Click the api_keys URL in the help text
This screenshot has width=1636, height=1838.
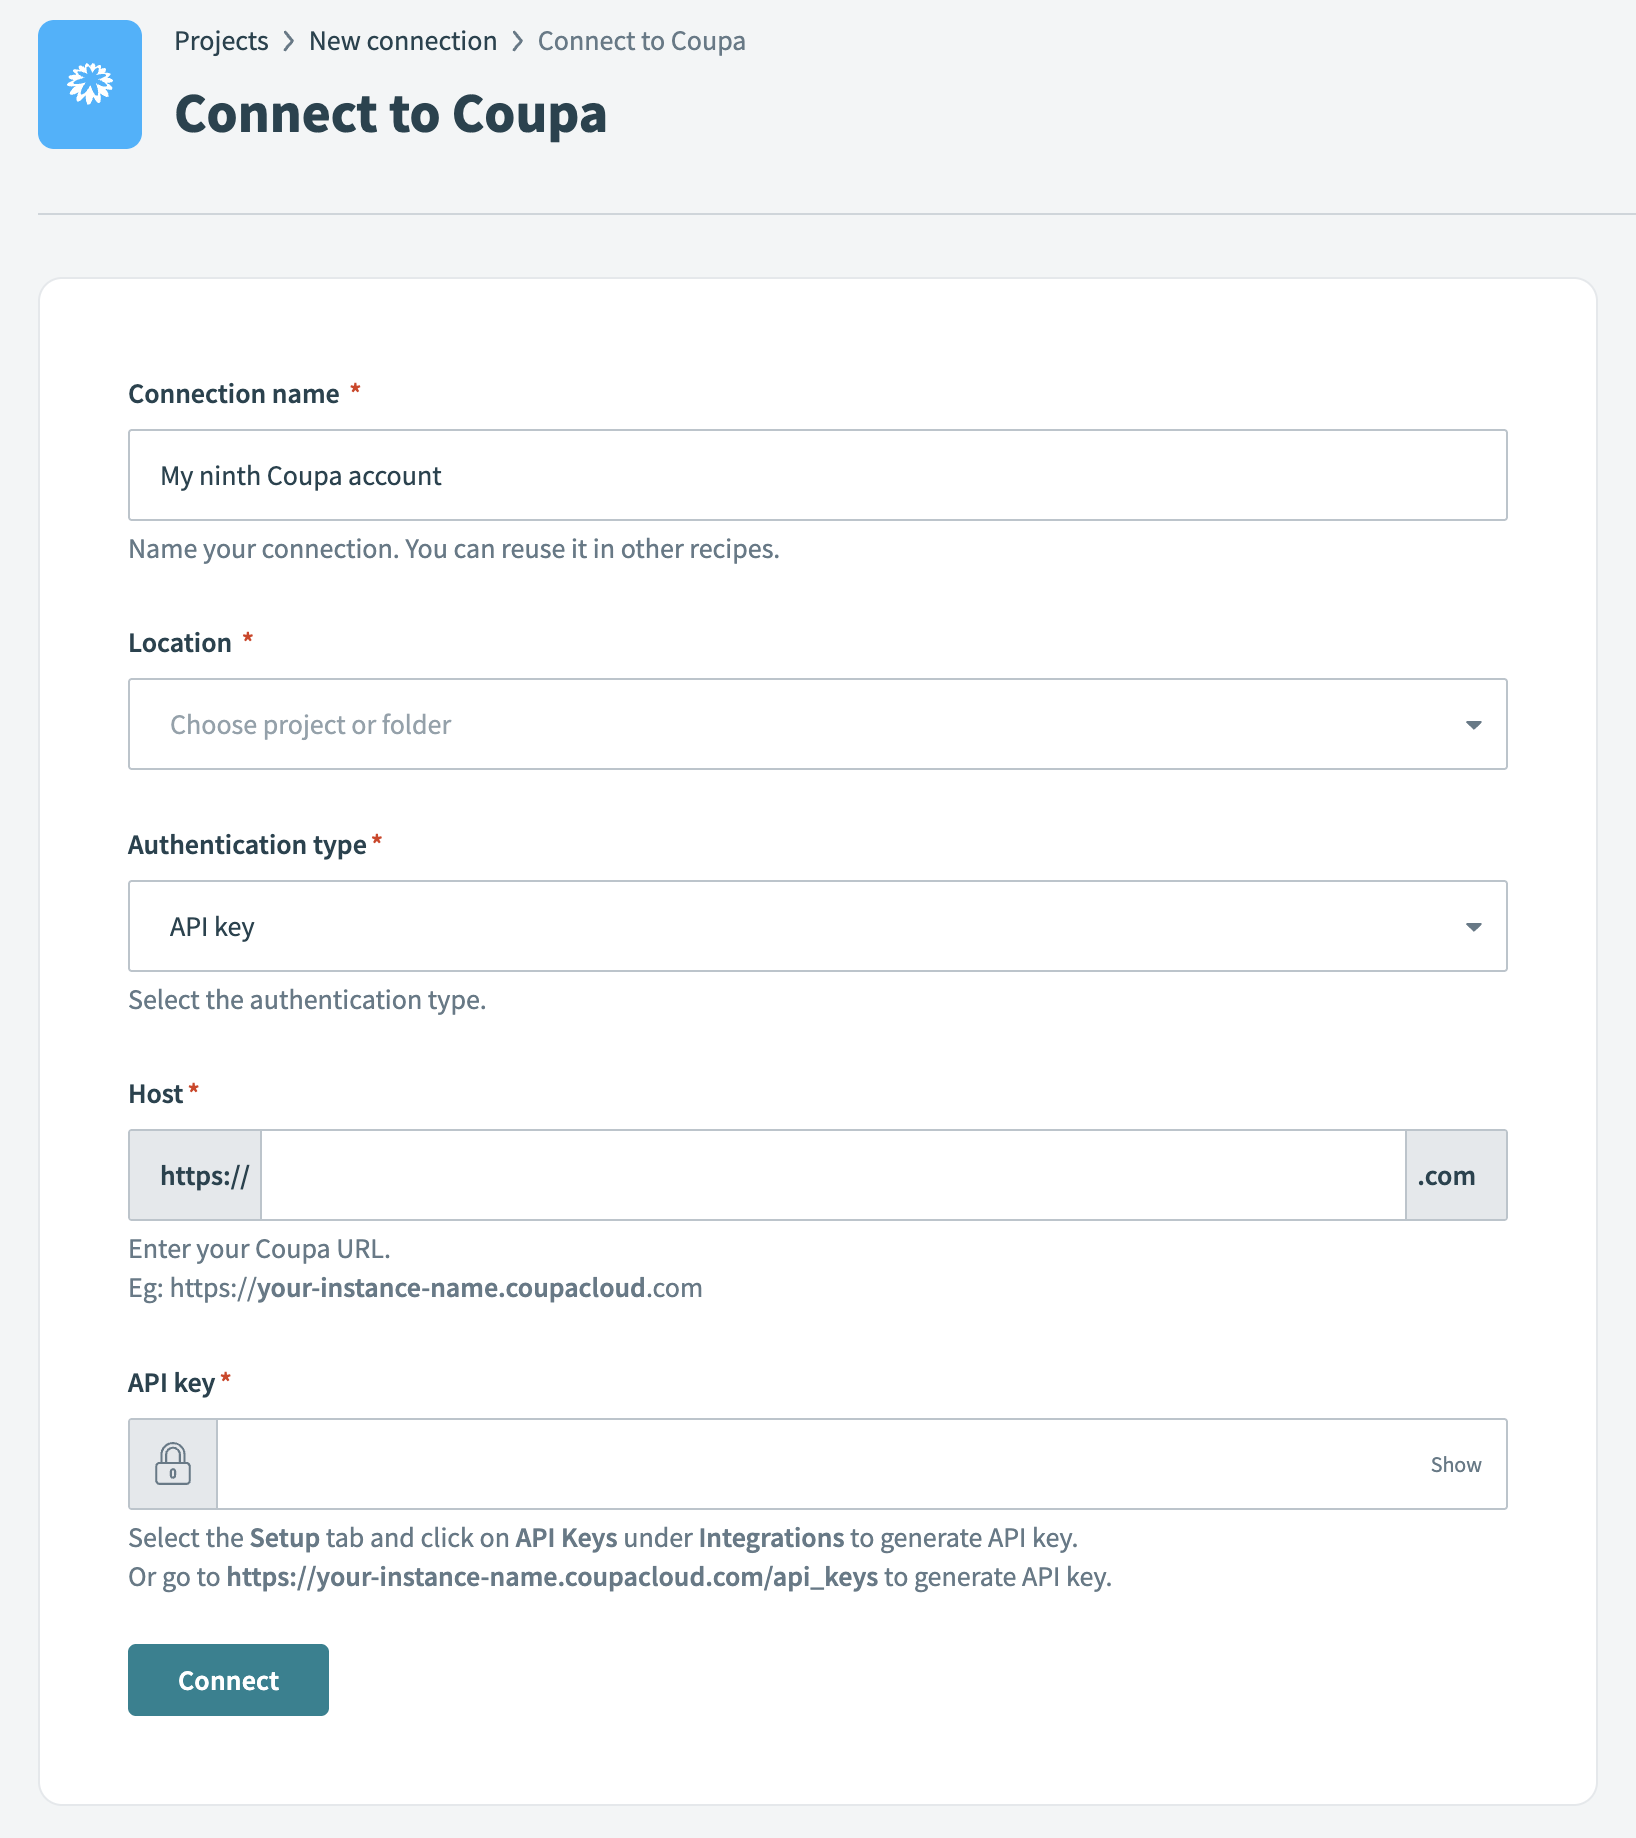point(553,1577)
